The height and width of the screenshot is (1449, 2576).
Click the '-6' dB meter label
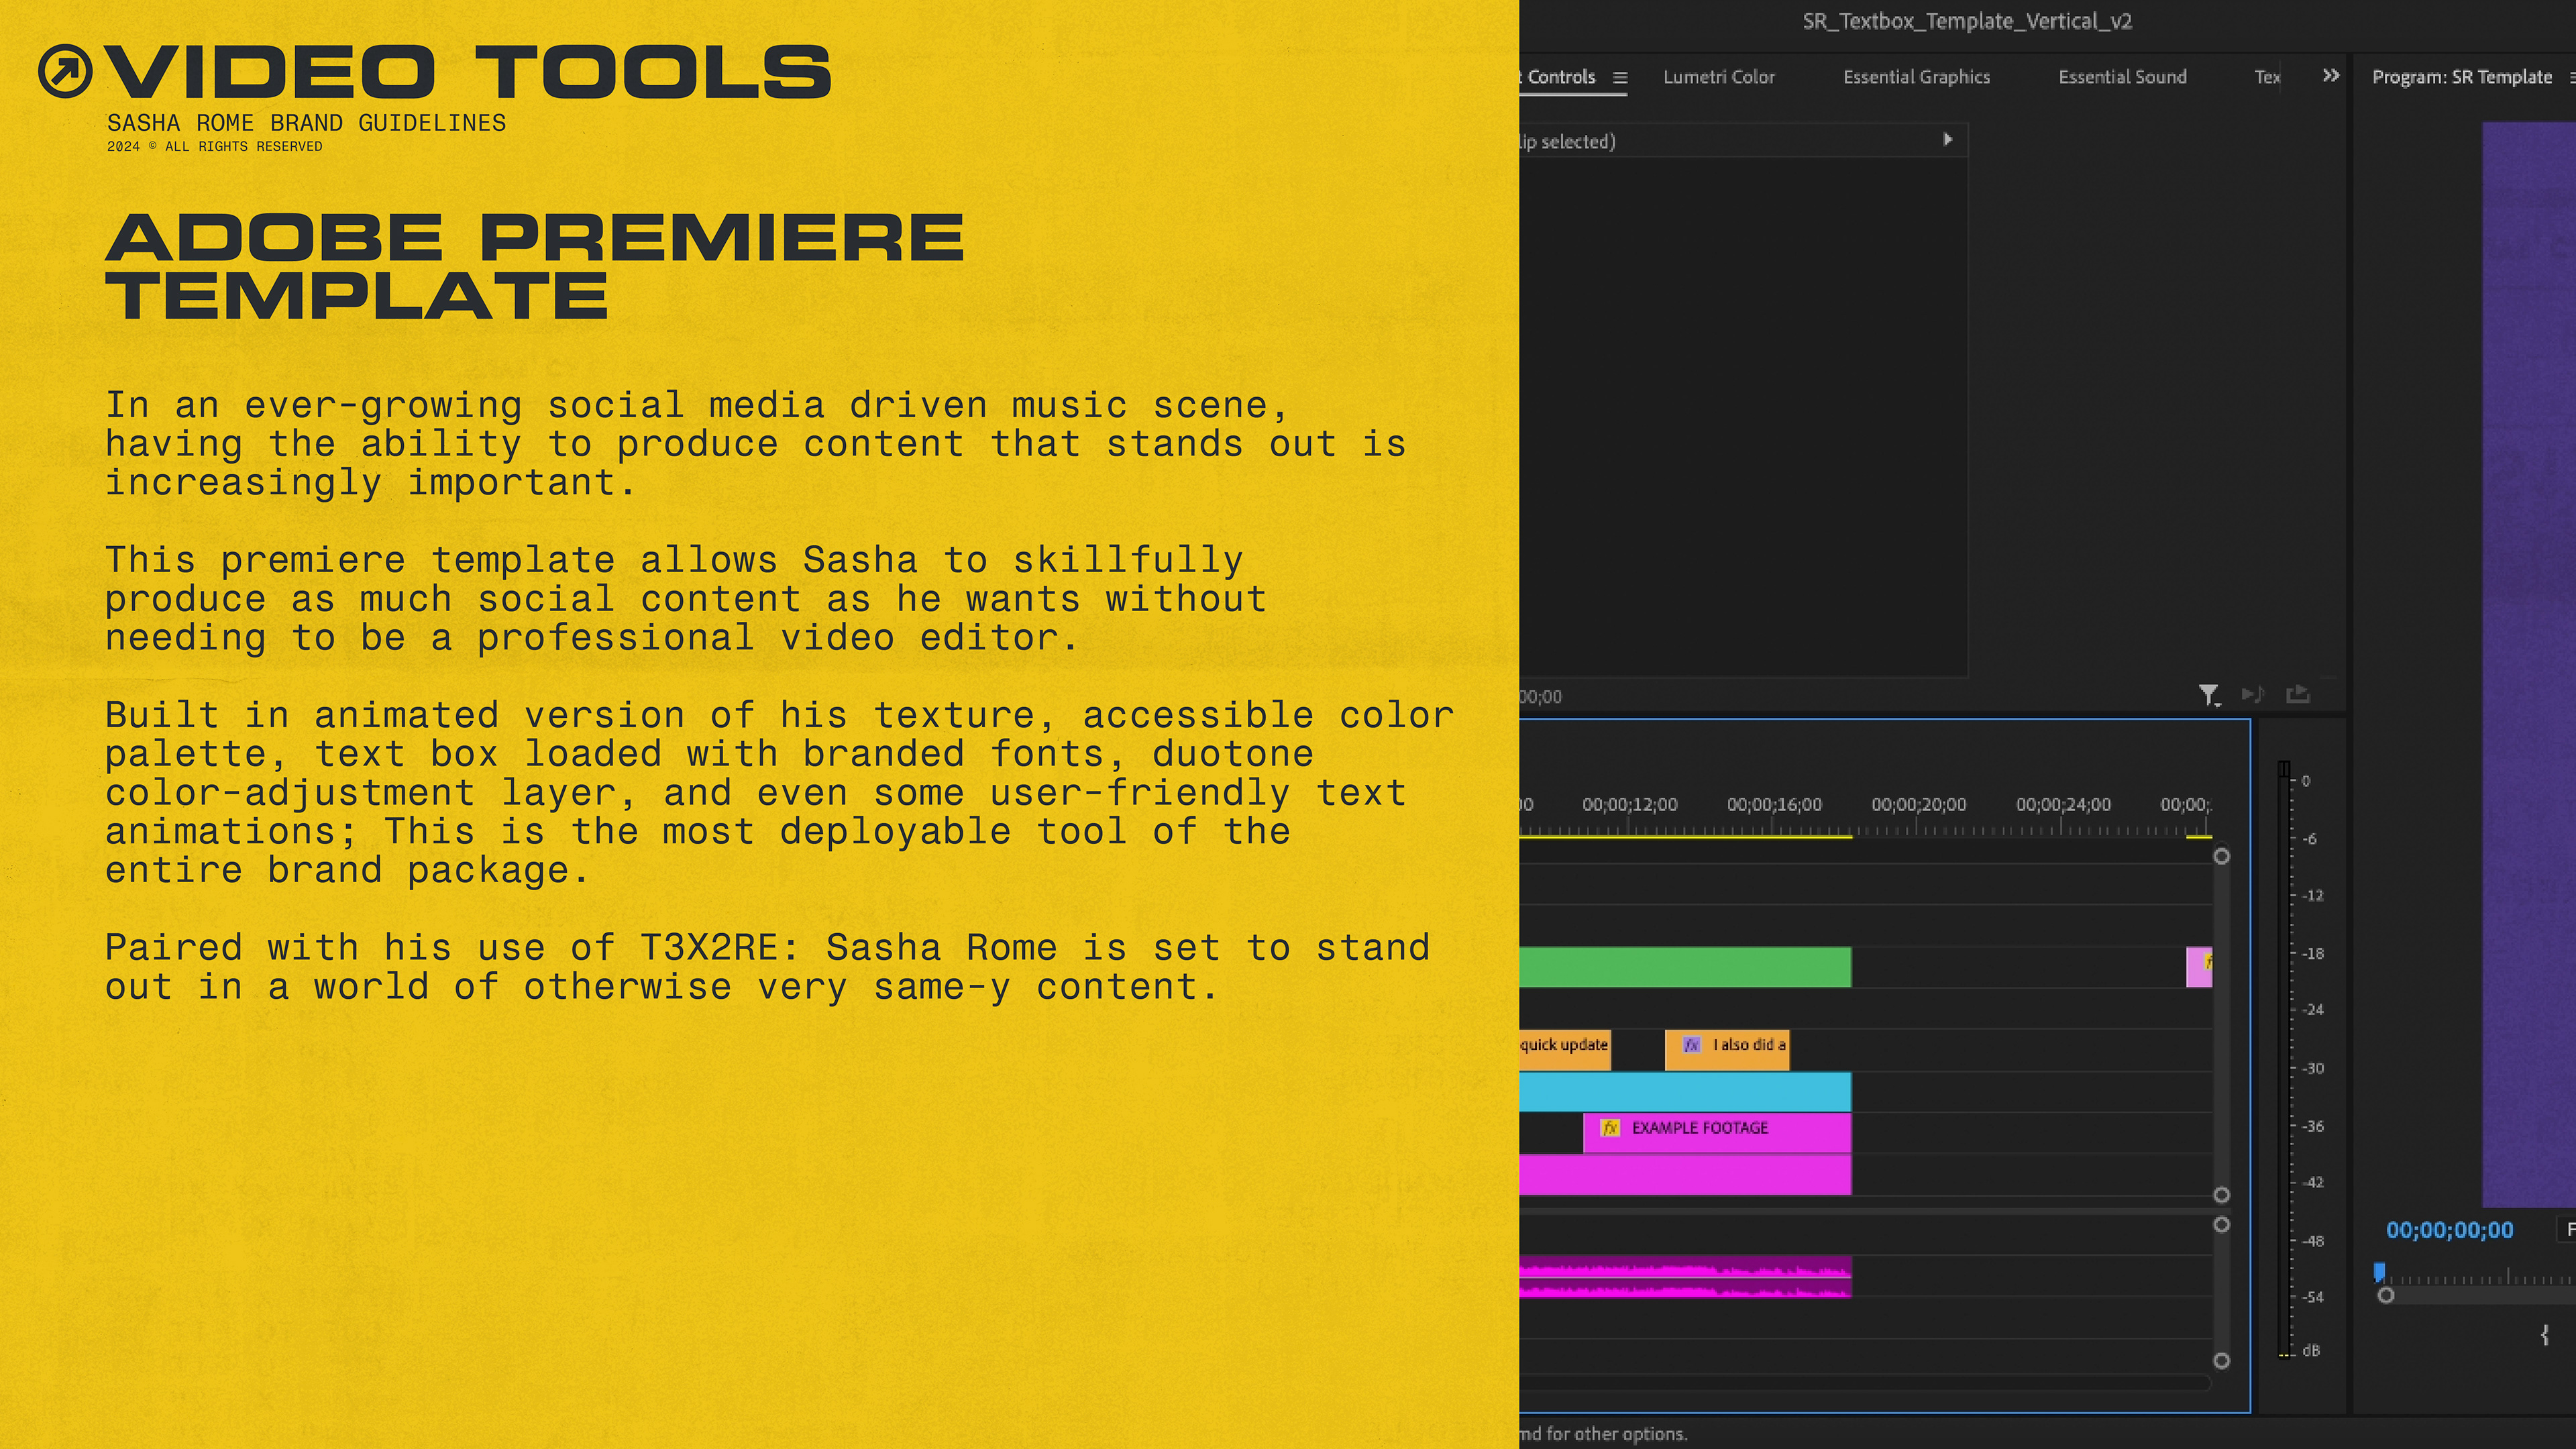tap(2309, 839)
